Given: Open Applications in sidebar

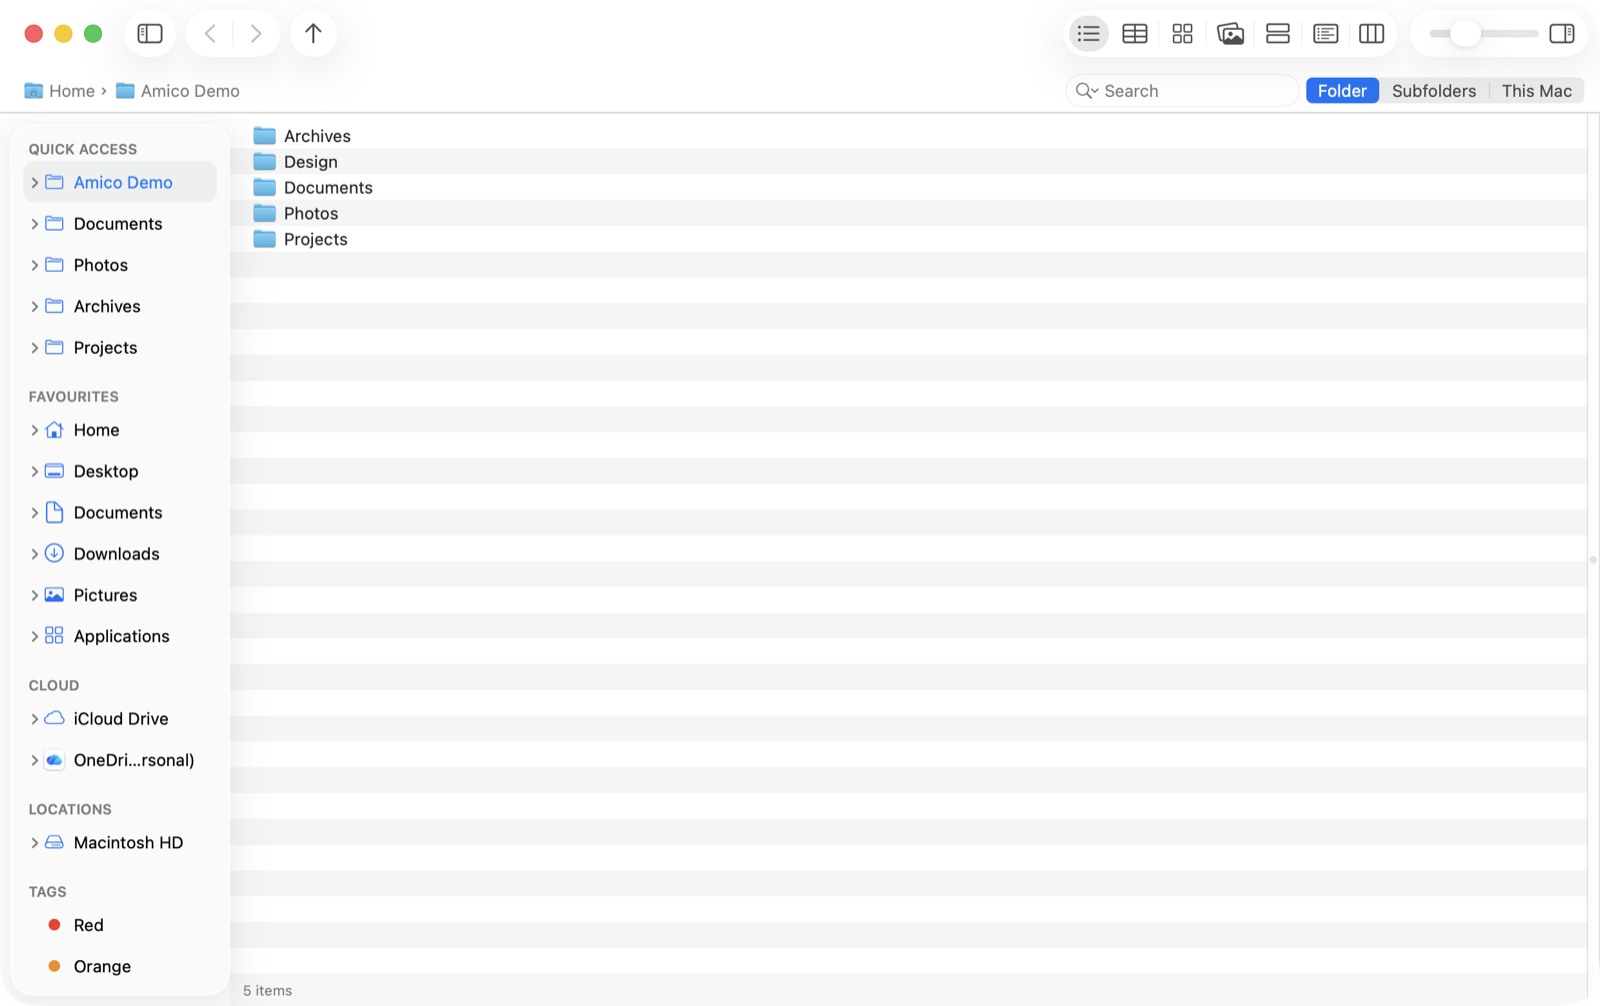Looking at the screenshot, I should (x=120, y=636).
